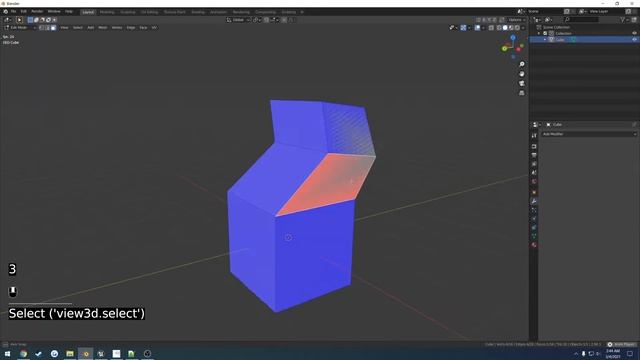Switch perspective/orthographic view grid icon
Screen dimensions: 640x360
[x=522, y=93]
